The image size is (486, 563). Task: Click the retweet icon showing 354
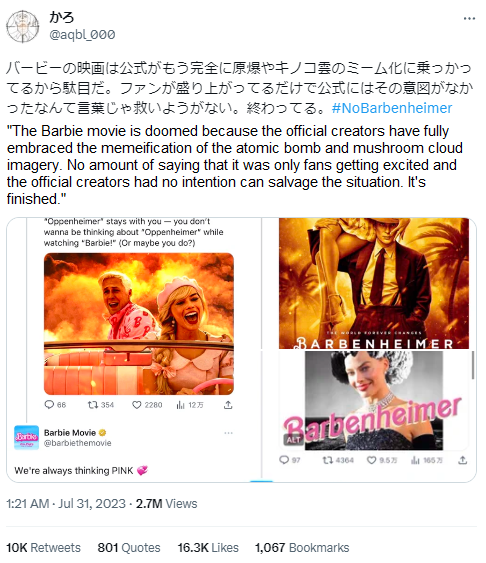[93, 405]
